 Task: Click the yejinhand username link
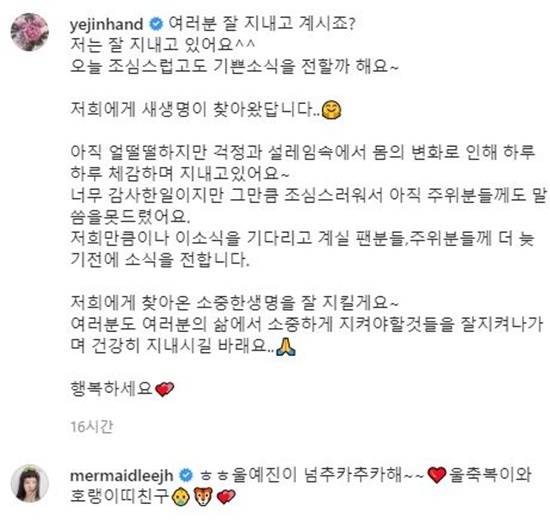(107, 24)
